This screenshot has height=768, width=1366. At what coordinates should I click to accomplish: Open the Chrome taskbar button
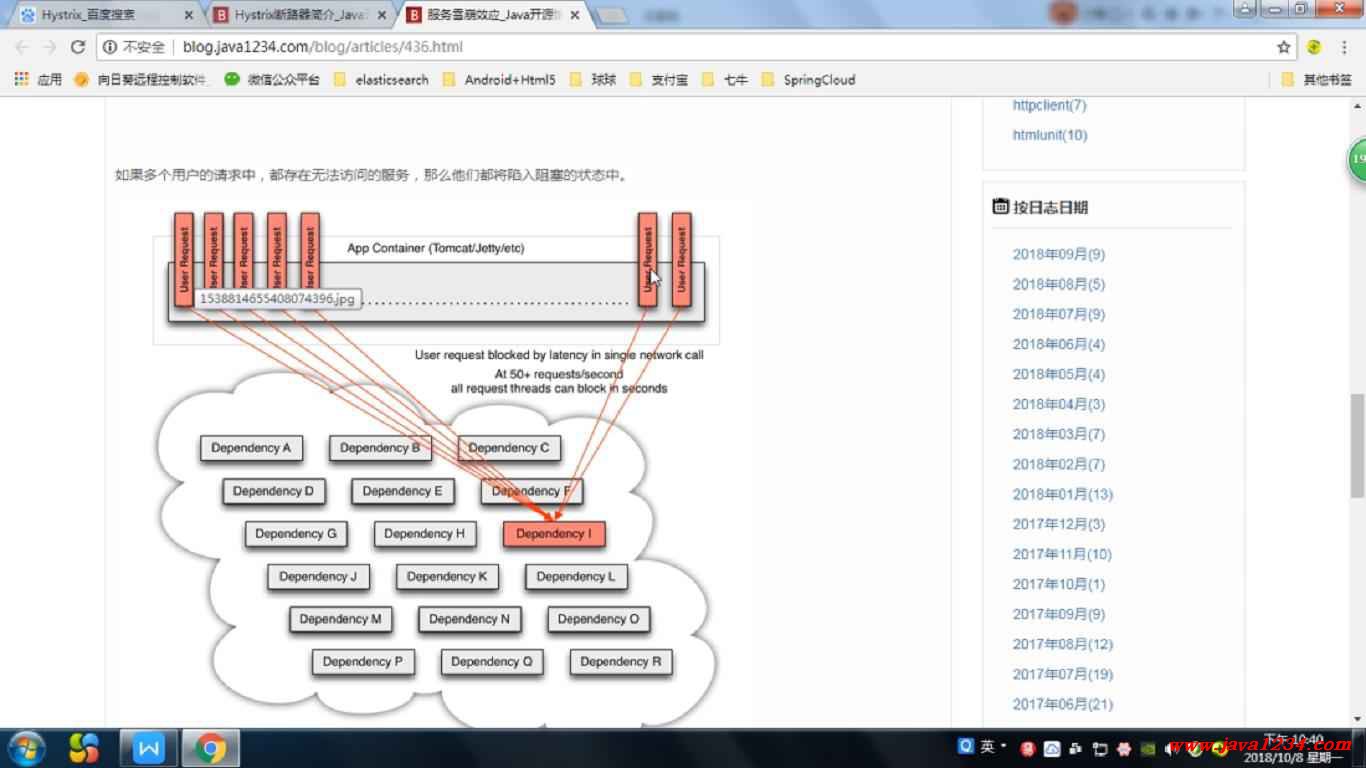(210, 748)
